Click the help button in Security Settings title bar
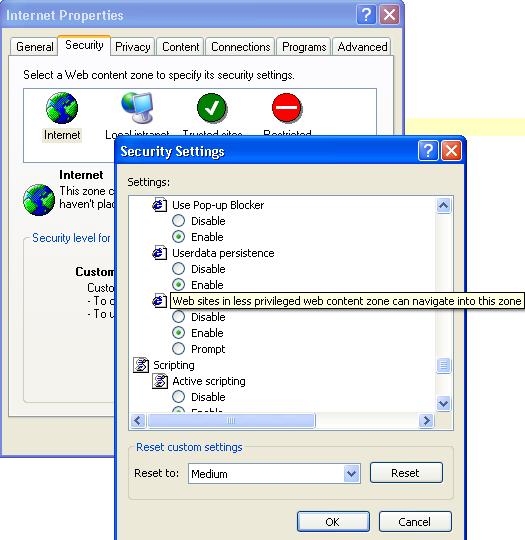Image resolution: width=525 pixels, height=540 pixels. 428,151
